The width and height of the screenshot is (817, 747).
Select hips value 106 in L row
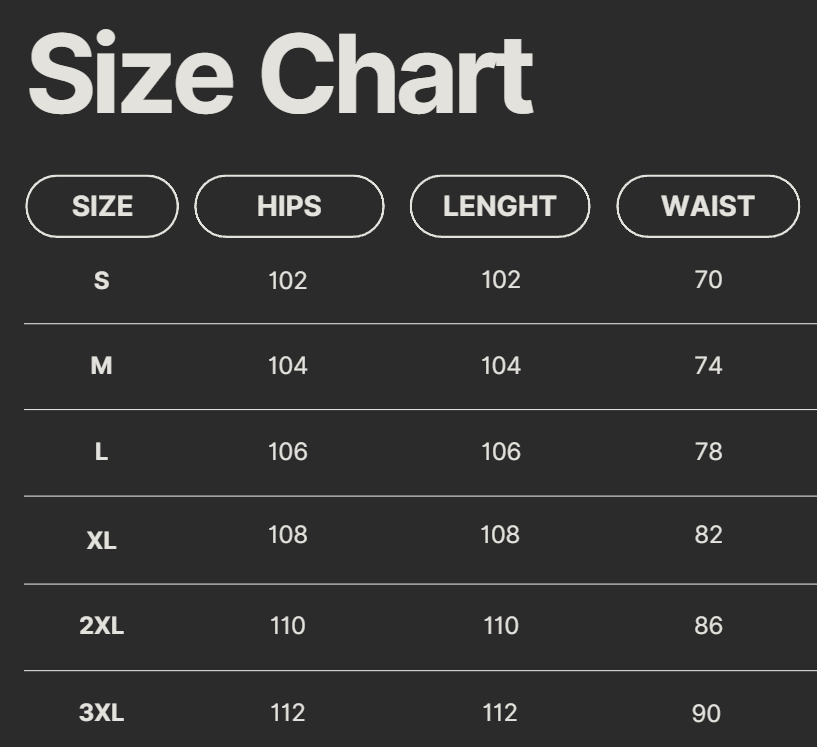(288, 452)
